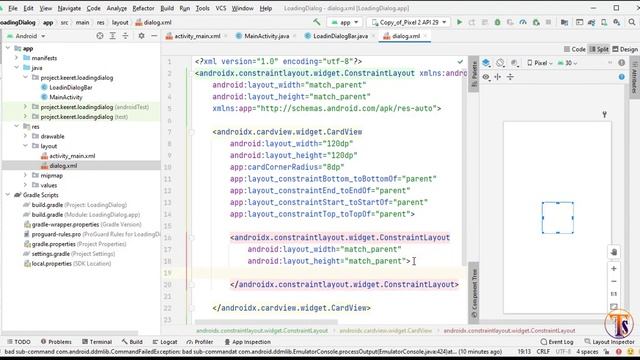Open the Pixel device dropdown in preview
640x360 pixels.
[x=540, y=63]
